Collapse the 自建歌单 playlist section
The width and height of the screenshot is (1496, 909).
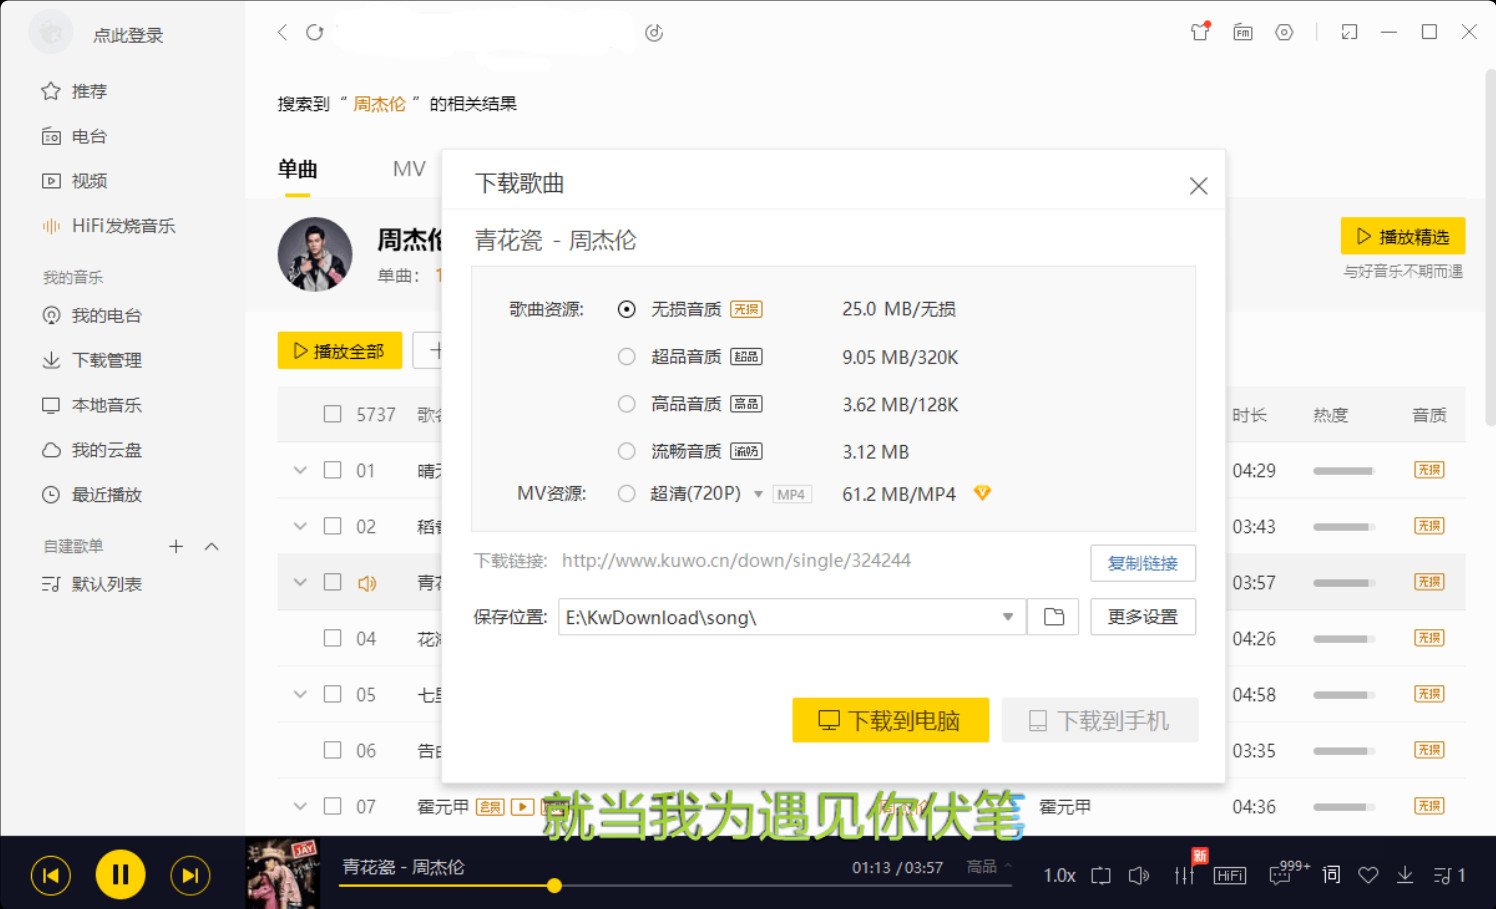click(x=211, y=546)
